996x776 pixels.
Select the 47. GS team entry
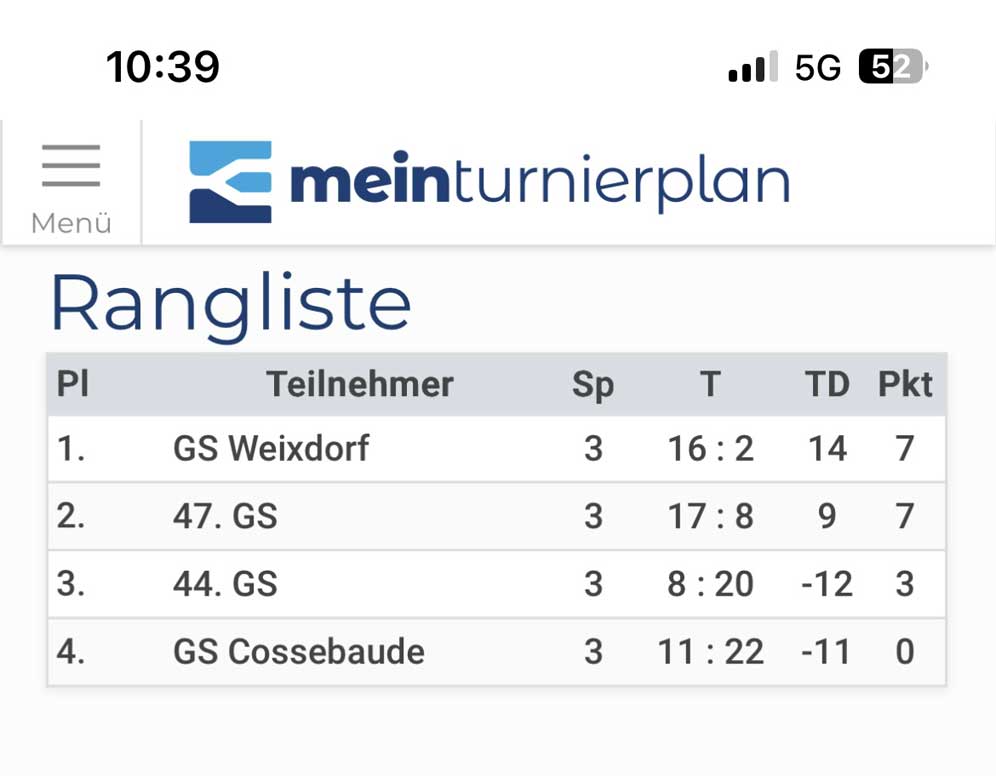(225, 516)
